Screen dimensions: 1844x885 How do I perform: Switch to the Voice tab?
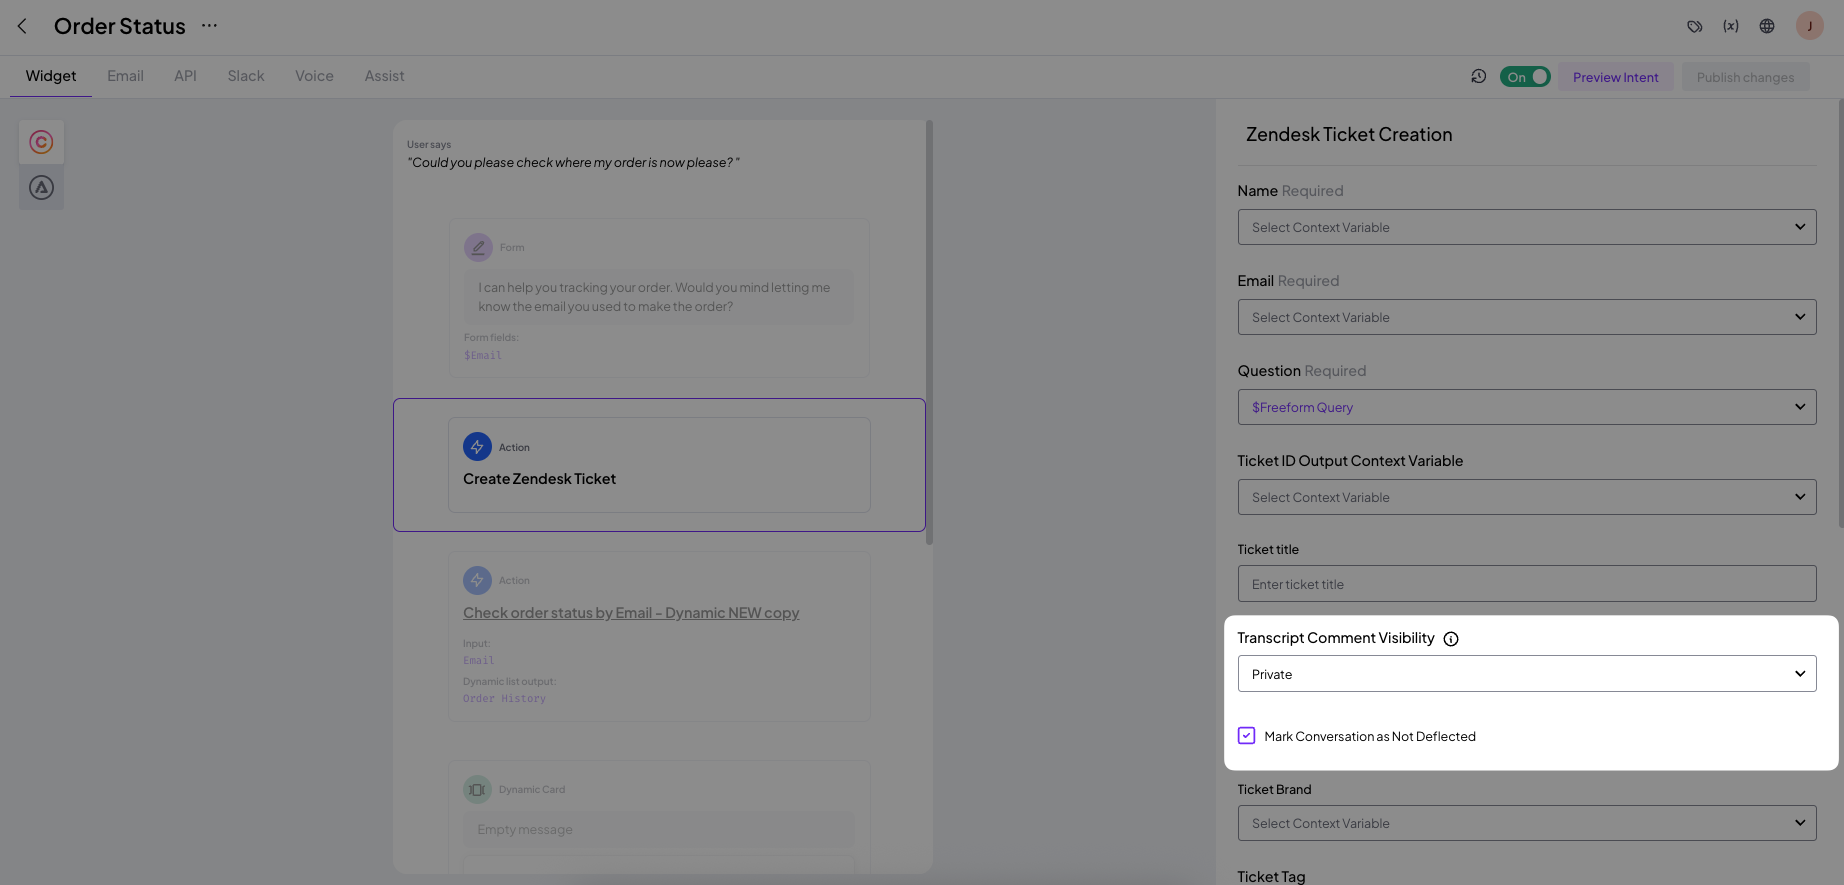click(x=314, y=76)
